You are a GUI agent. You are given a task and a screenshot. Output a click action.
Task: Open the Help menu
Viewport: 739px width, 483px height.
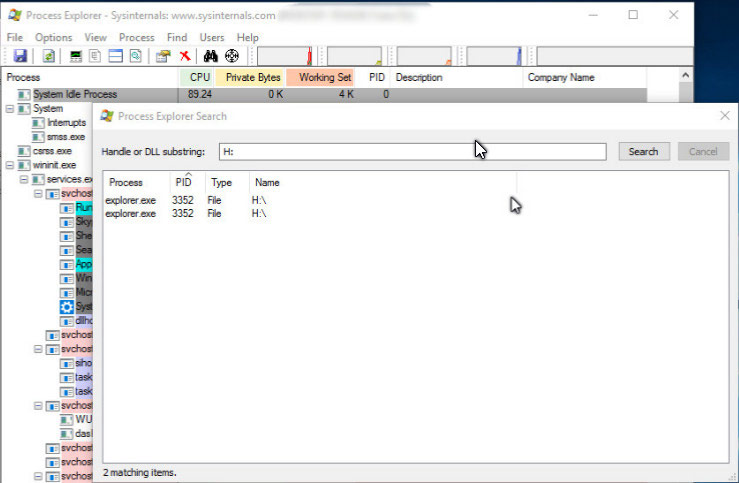pyautogui.click(x=247, y=37)
